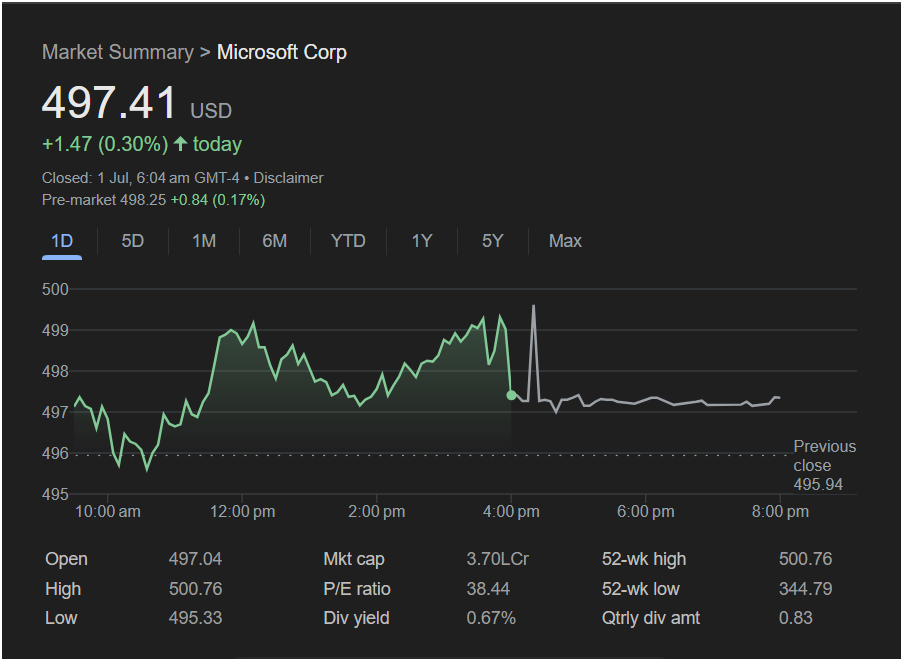Click the after-hours grey price spike peak

pyautogui.click(x=534, y=306)
